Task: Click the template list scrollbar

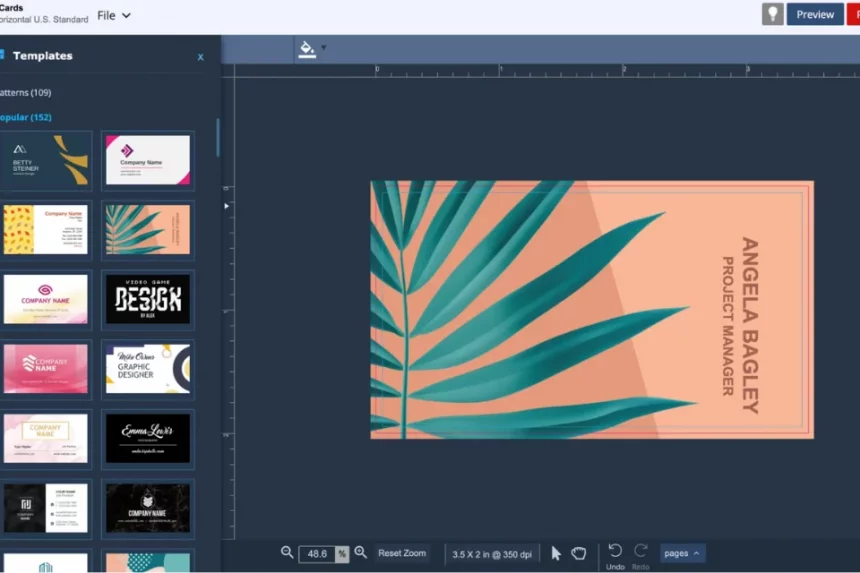Action: coord(218,137)
